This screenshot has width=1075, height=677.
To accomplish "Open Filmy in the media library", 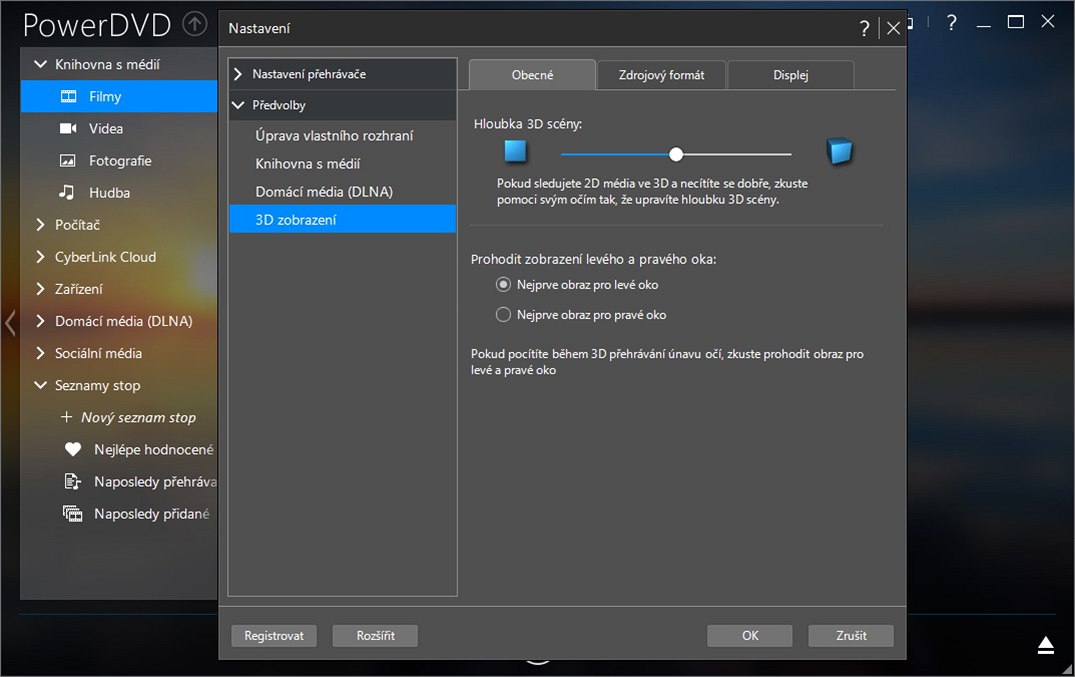I will click(104, 97).
